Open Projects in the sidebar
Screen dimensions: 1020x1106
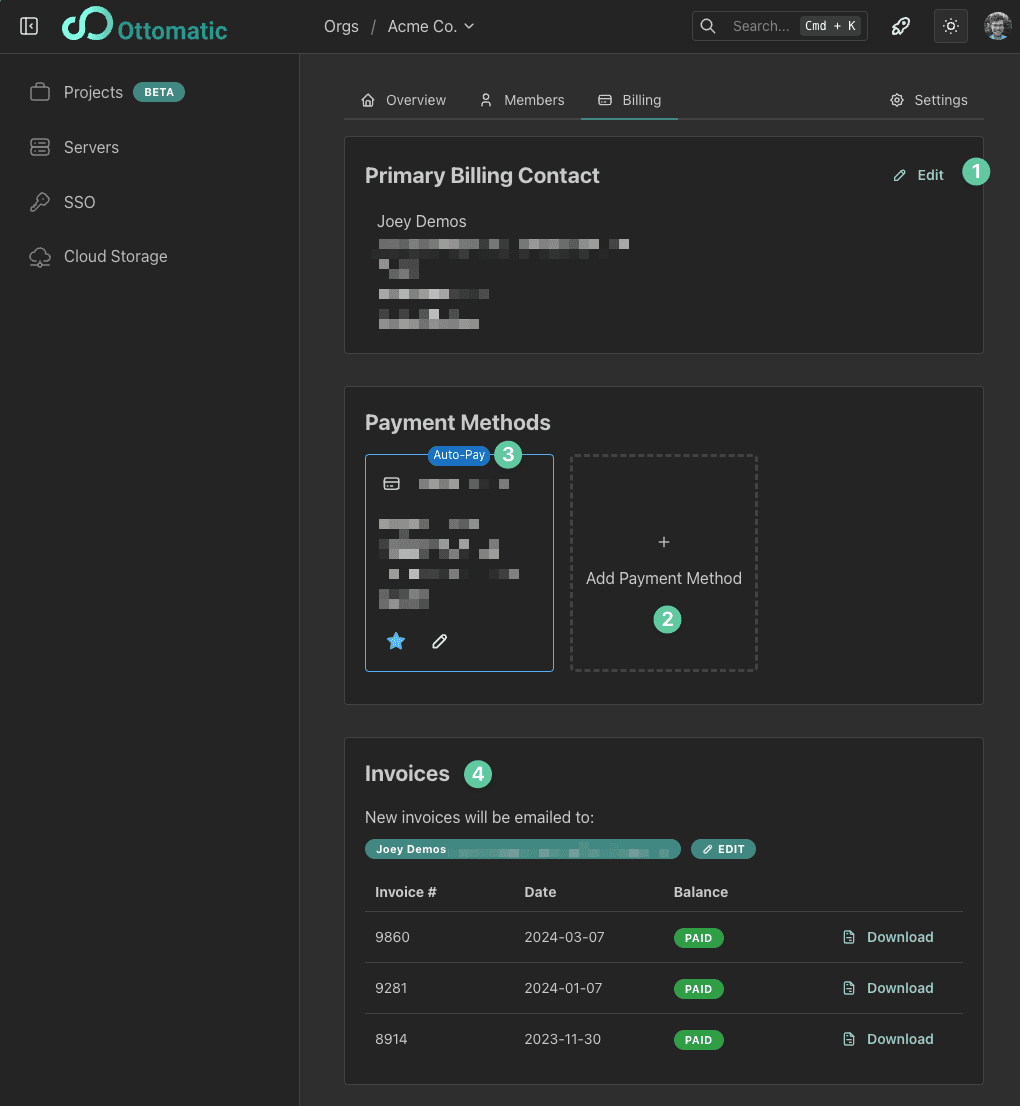93,92
